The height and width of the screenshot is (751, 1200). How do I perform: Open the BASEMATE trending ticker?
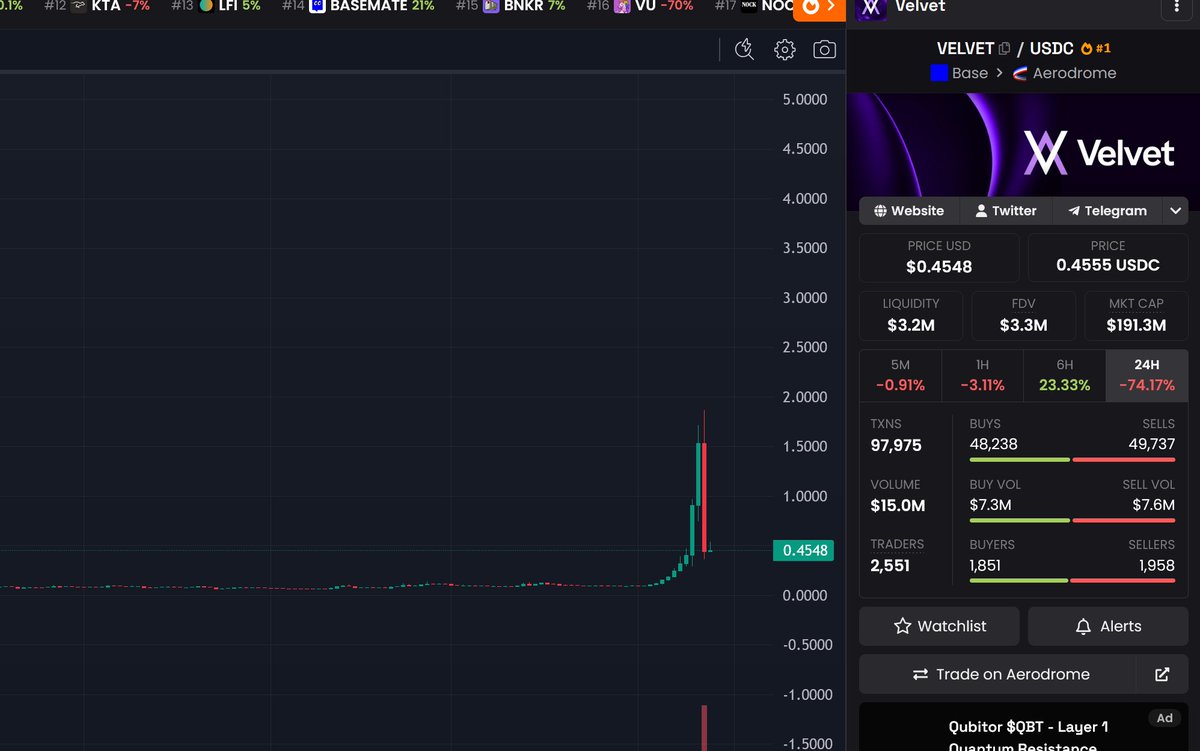pos(359,6)
